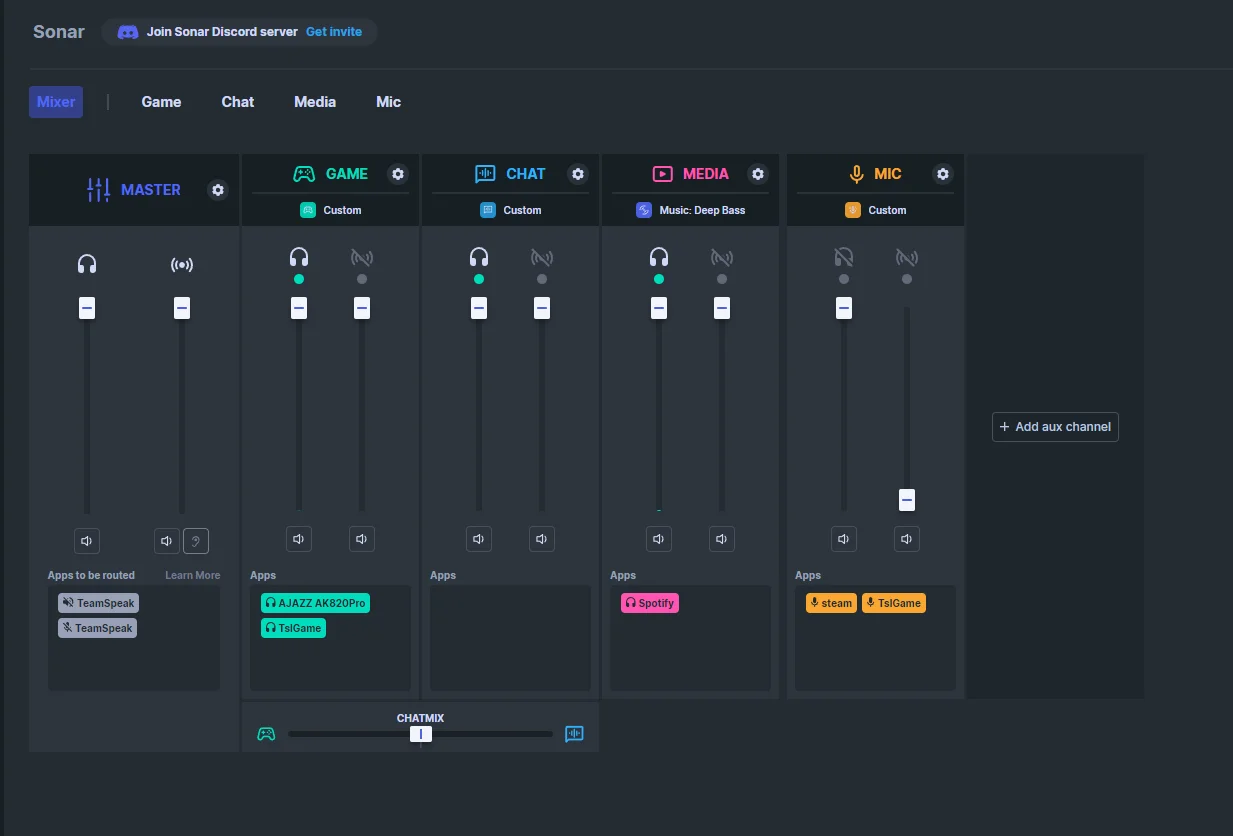Image resolution: width=1233 pixels, height=836 pixels.
Task: Toggle Game headphones monitoring
Action: (x=299, y=258)
